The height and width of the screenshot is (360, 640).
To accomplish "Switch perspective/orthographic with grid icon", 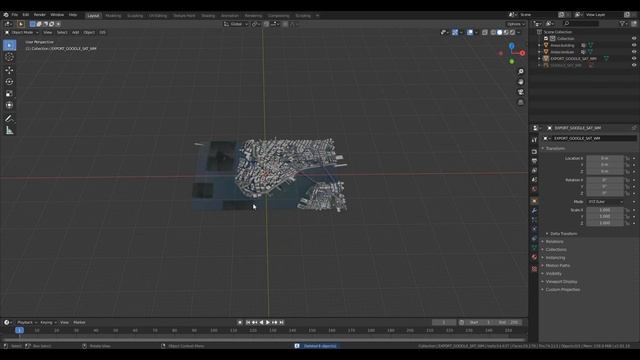I will [521, 102].
